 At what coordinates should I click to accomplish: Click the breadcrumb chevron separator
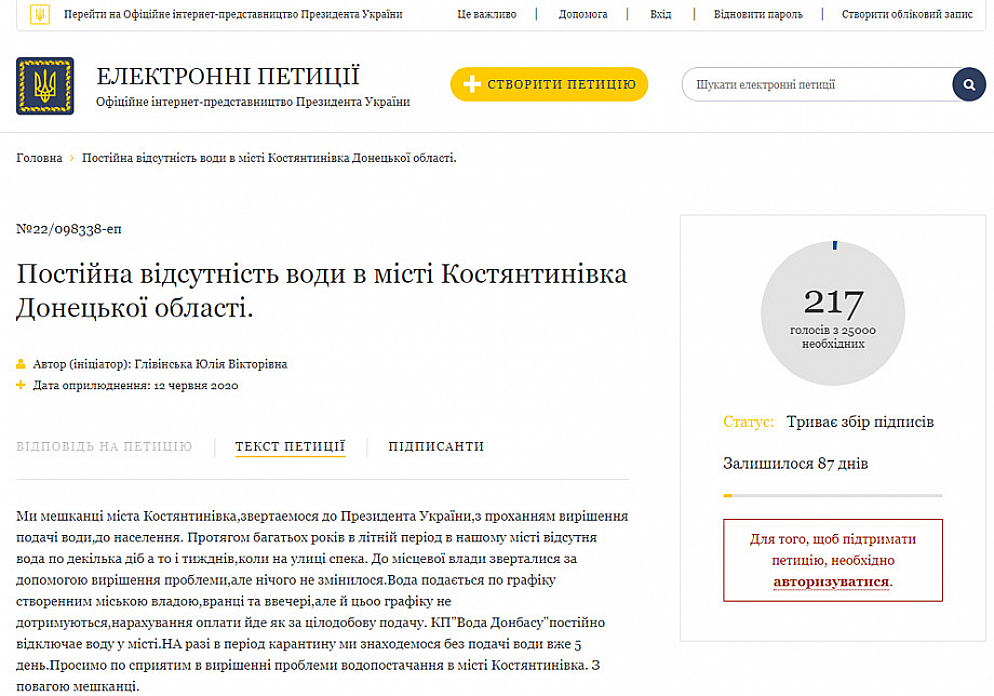[72, 159]
